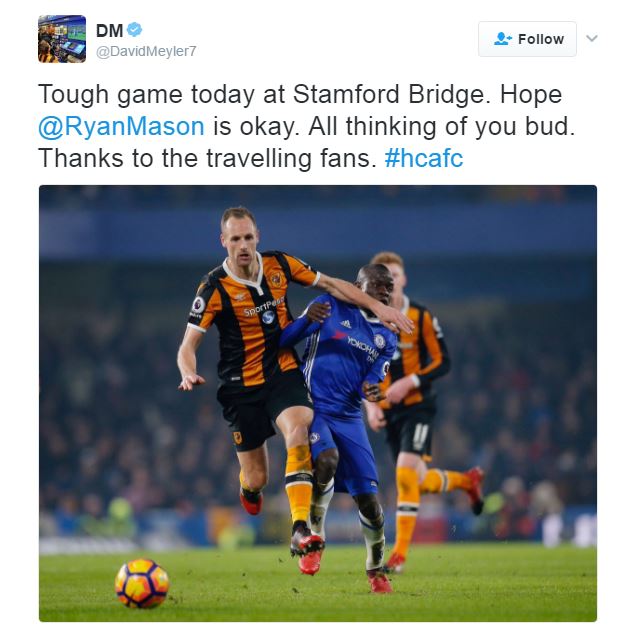Click the Adidas logo on the blue jersey
636x633 pixels.
[346, 324]
